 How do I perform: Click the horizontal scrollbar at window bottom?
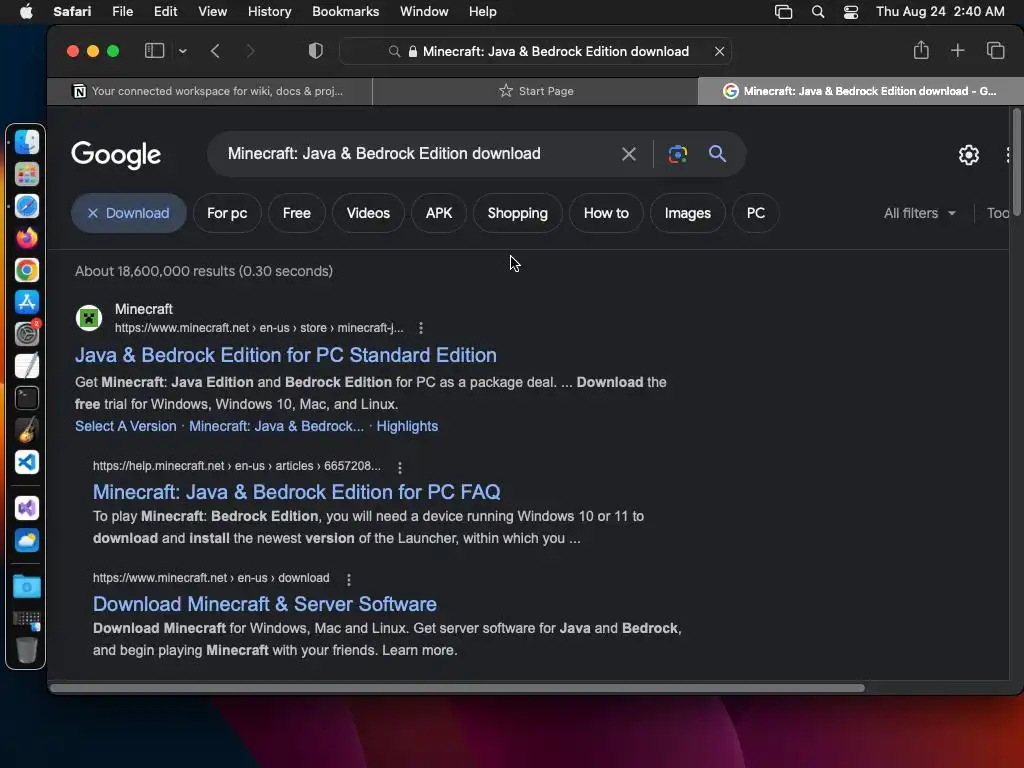point(457,688)
